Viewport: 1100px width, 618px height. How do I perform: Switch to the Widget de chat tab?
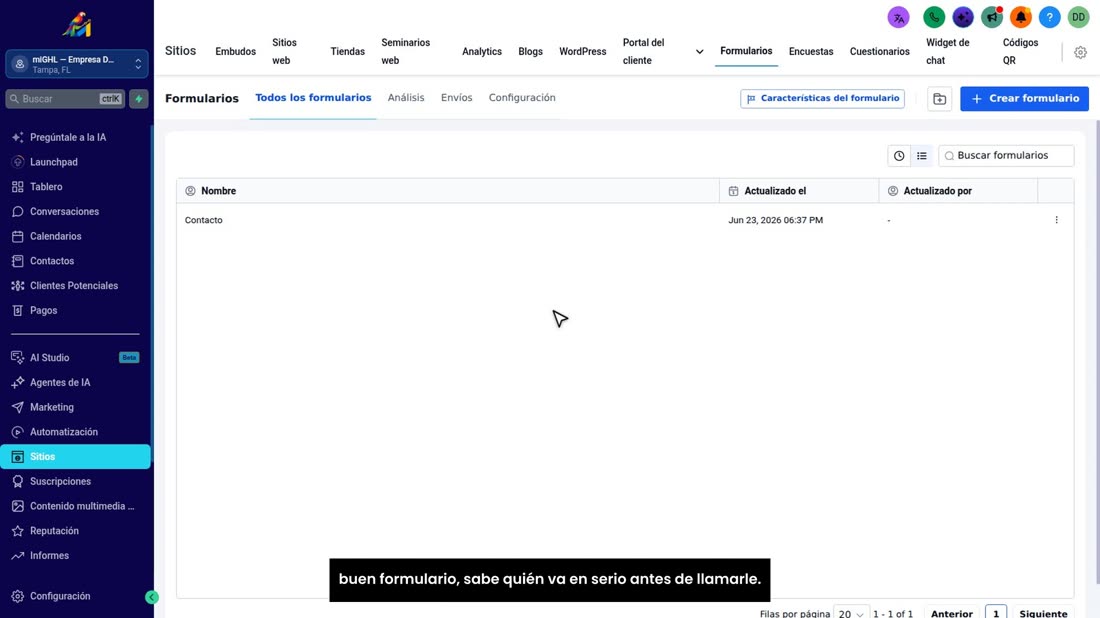(x=948, y=52)
